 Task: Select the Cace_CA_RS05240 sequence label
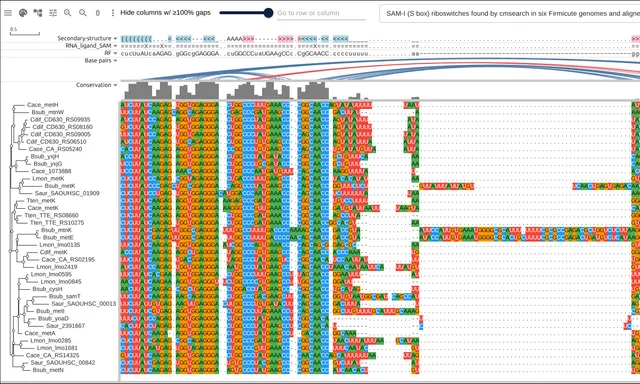click(55, 149)
